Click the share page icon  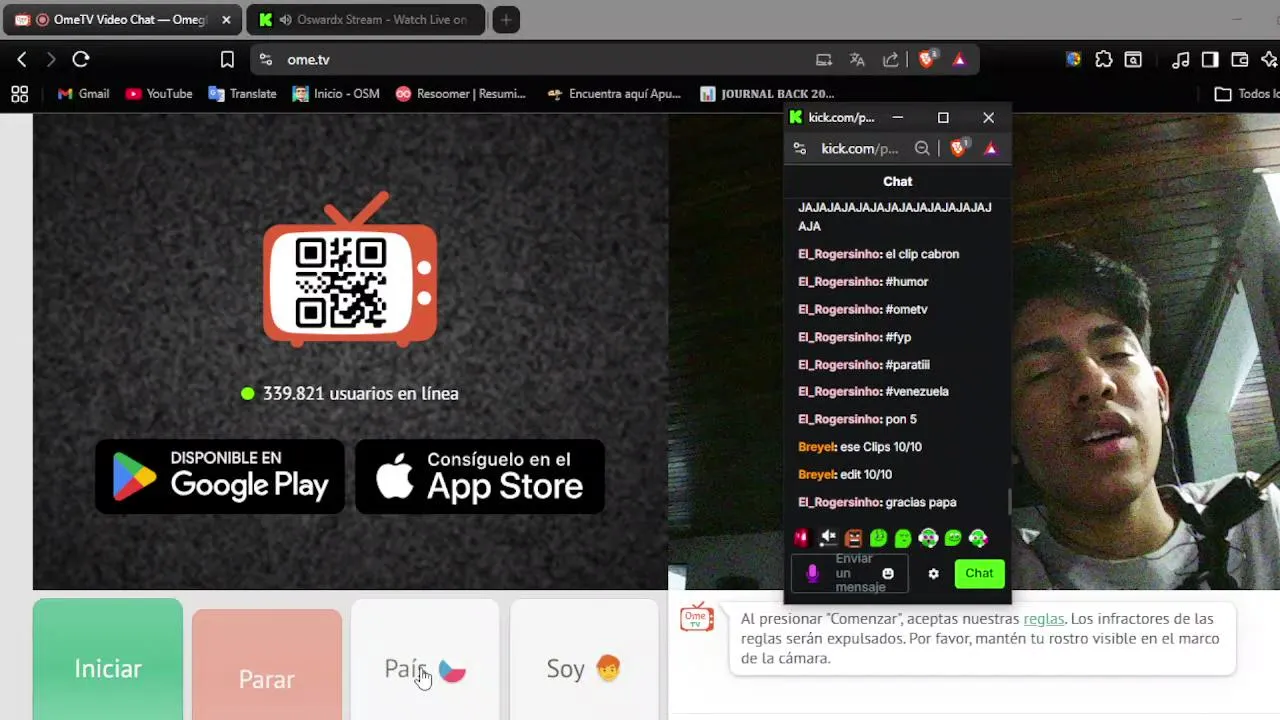coord(890,60)
